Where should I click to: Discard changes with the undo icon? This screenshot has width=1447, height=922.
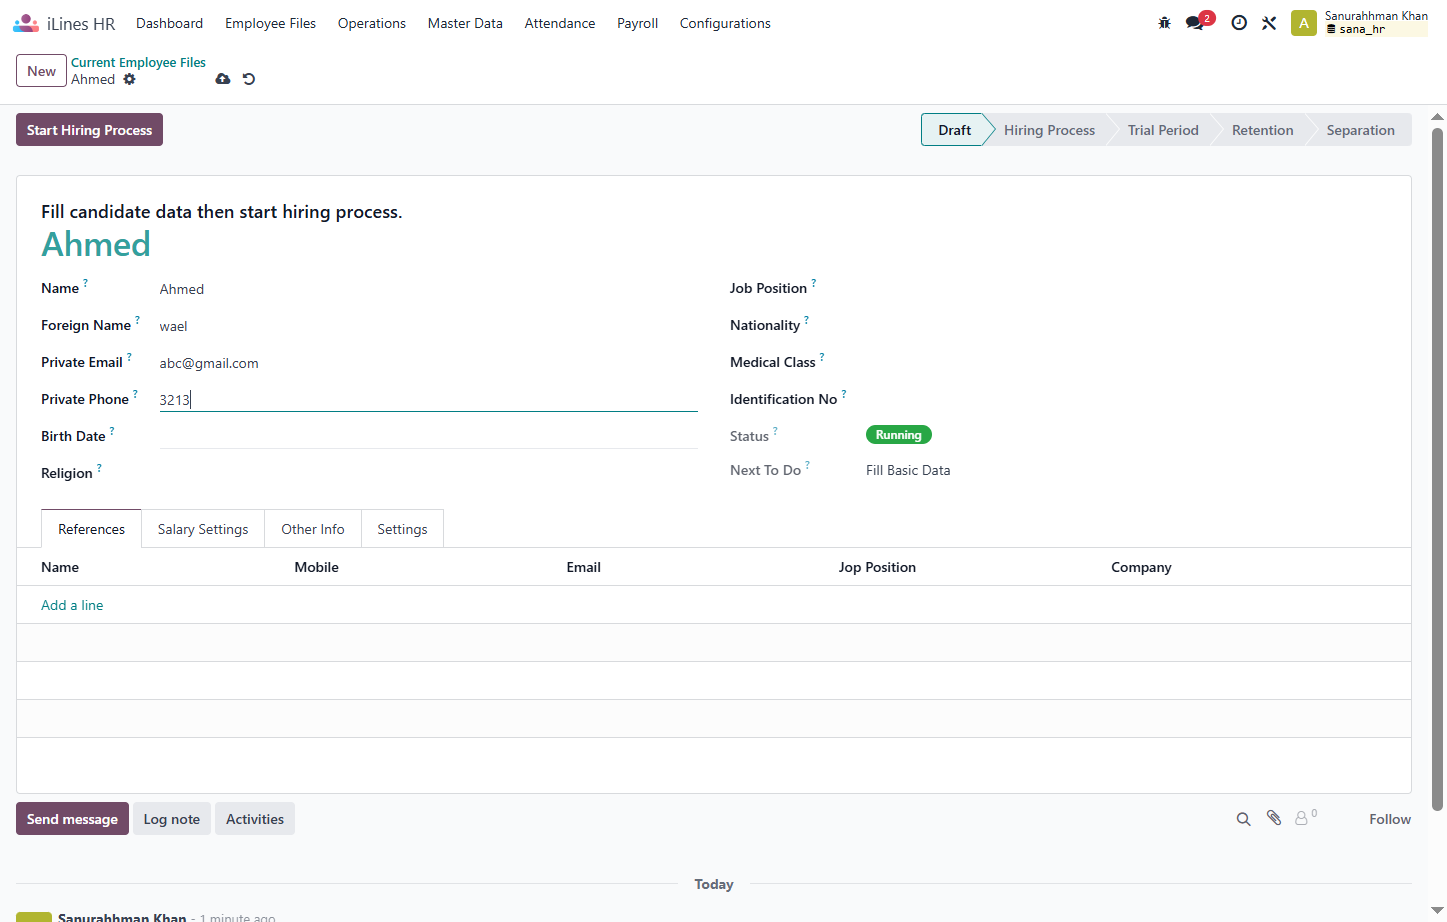(x=249, y=79)
